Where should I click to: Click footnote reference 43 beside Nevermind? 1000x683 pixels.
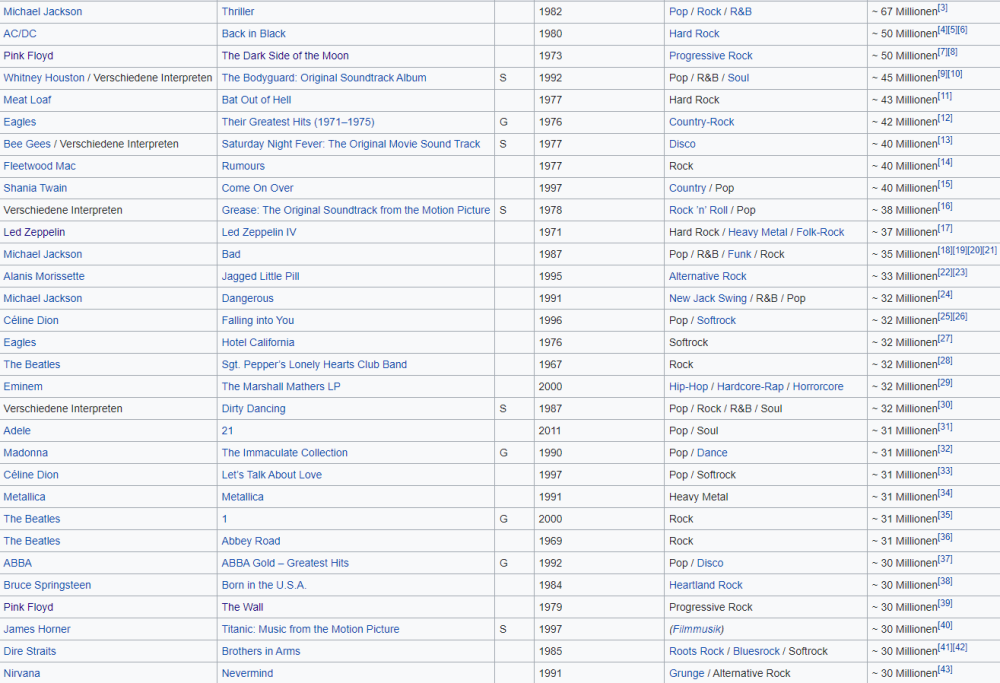point(945,669)
